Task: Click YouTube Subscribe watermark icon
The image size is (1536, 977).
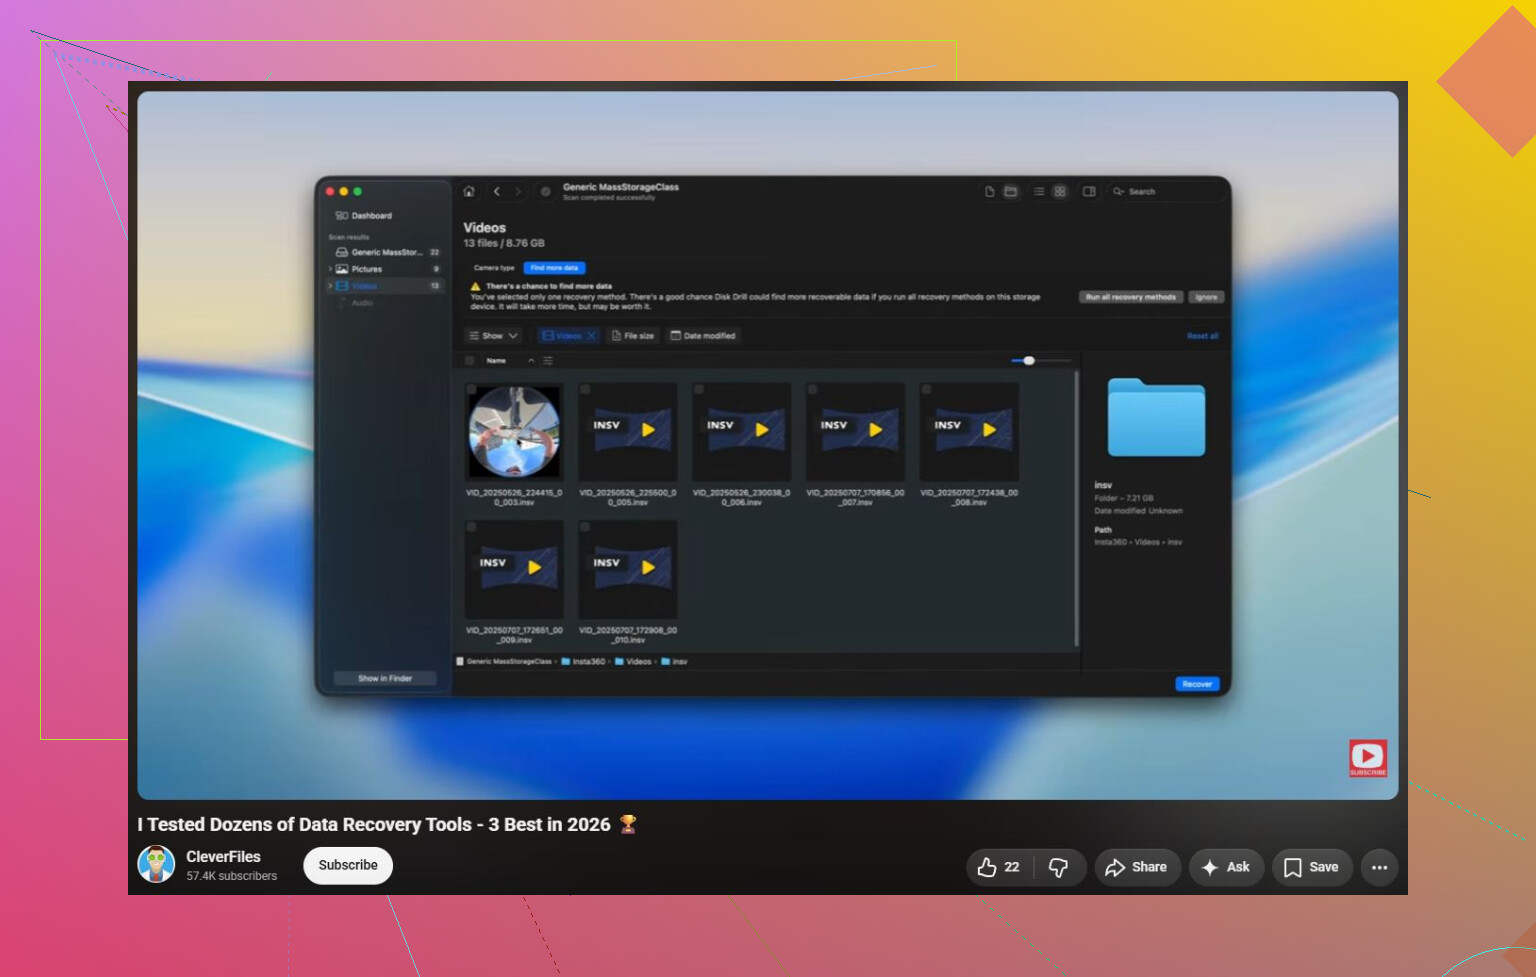Action: click(x=1367, y=758)
